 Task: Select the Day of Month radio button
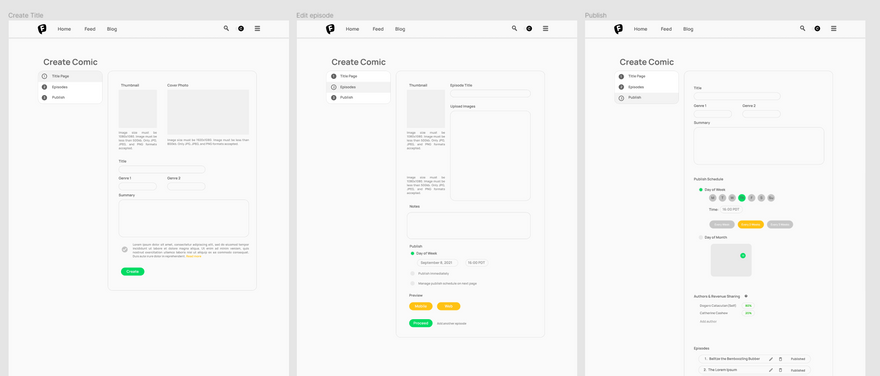click(701, 237)
